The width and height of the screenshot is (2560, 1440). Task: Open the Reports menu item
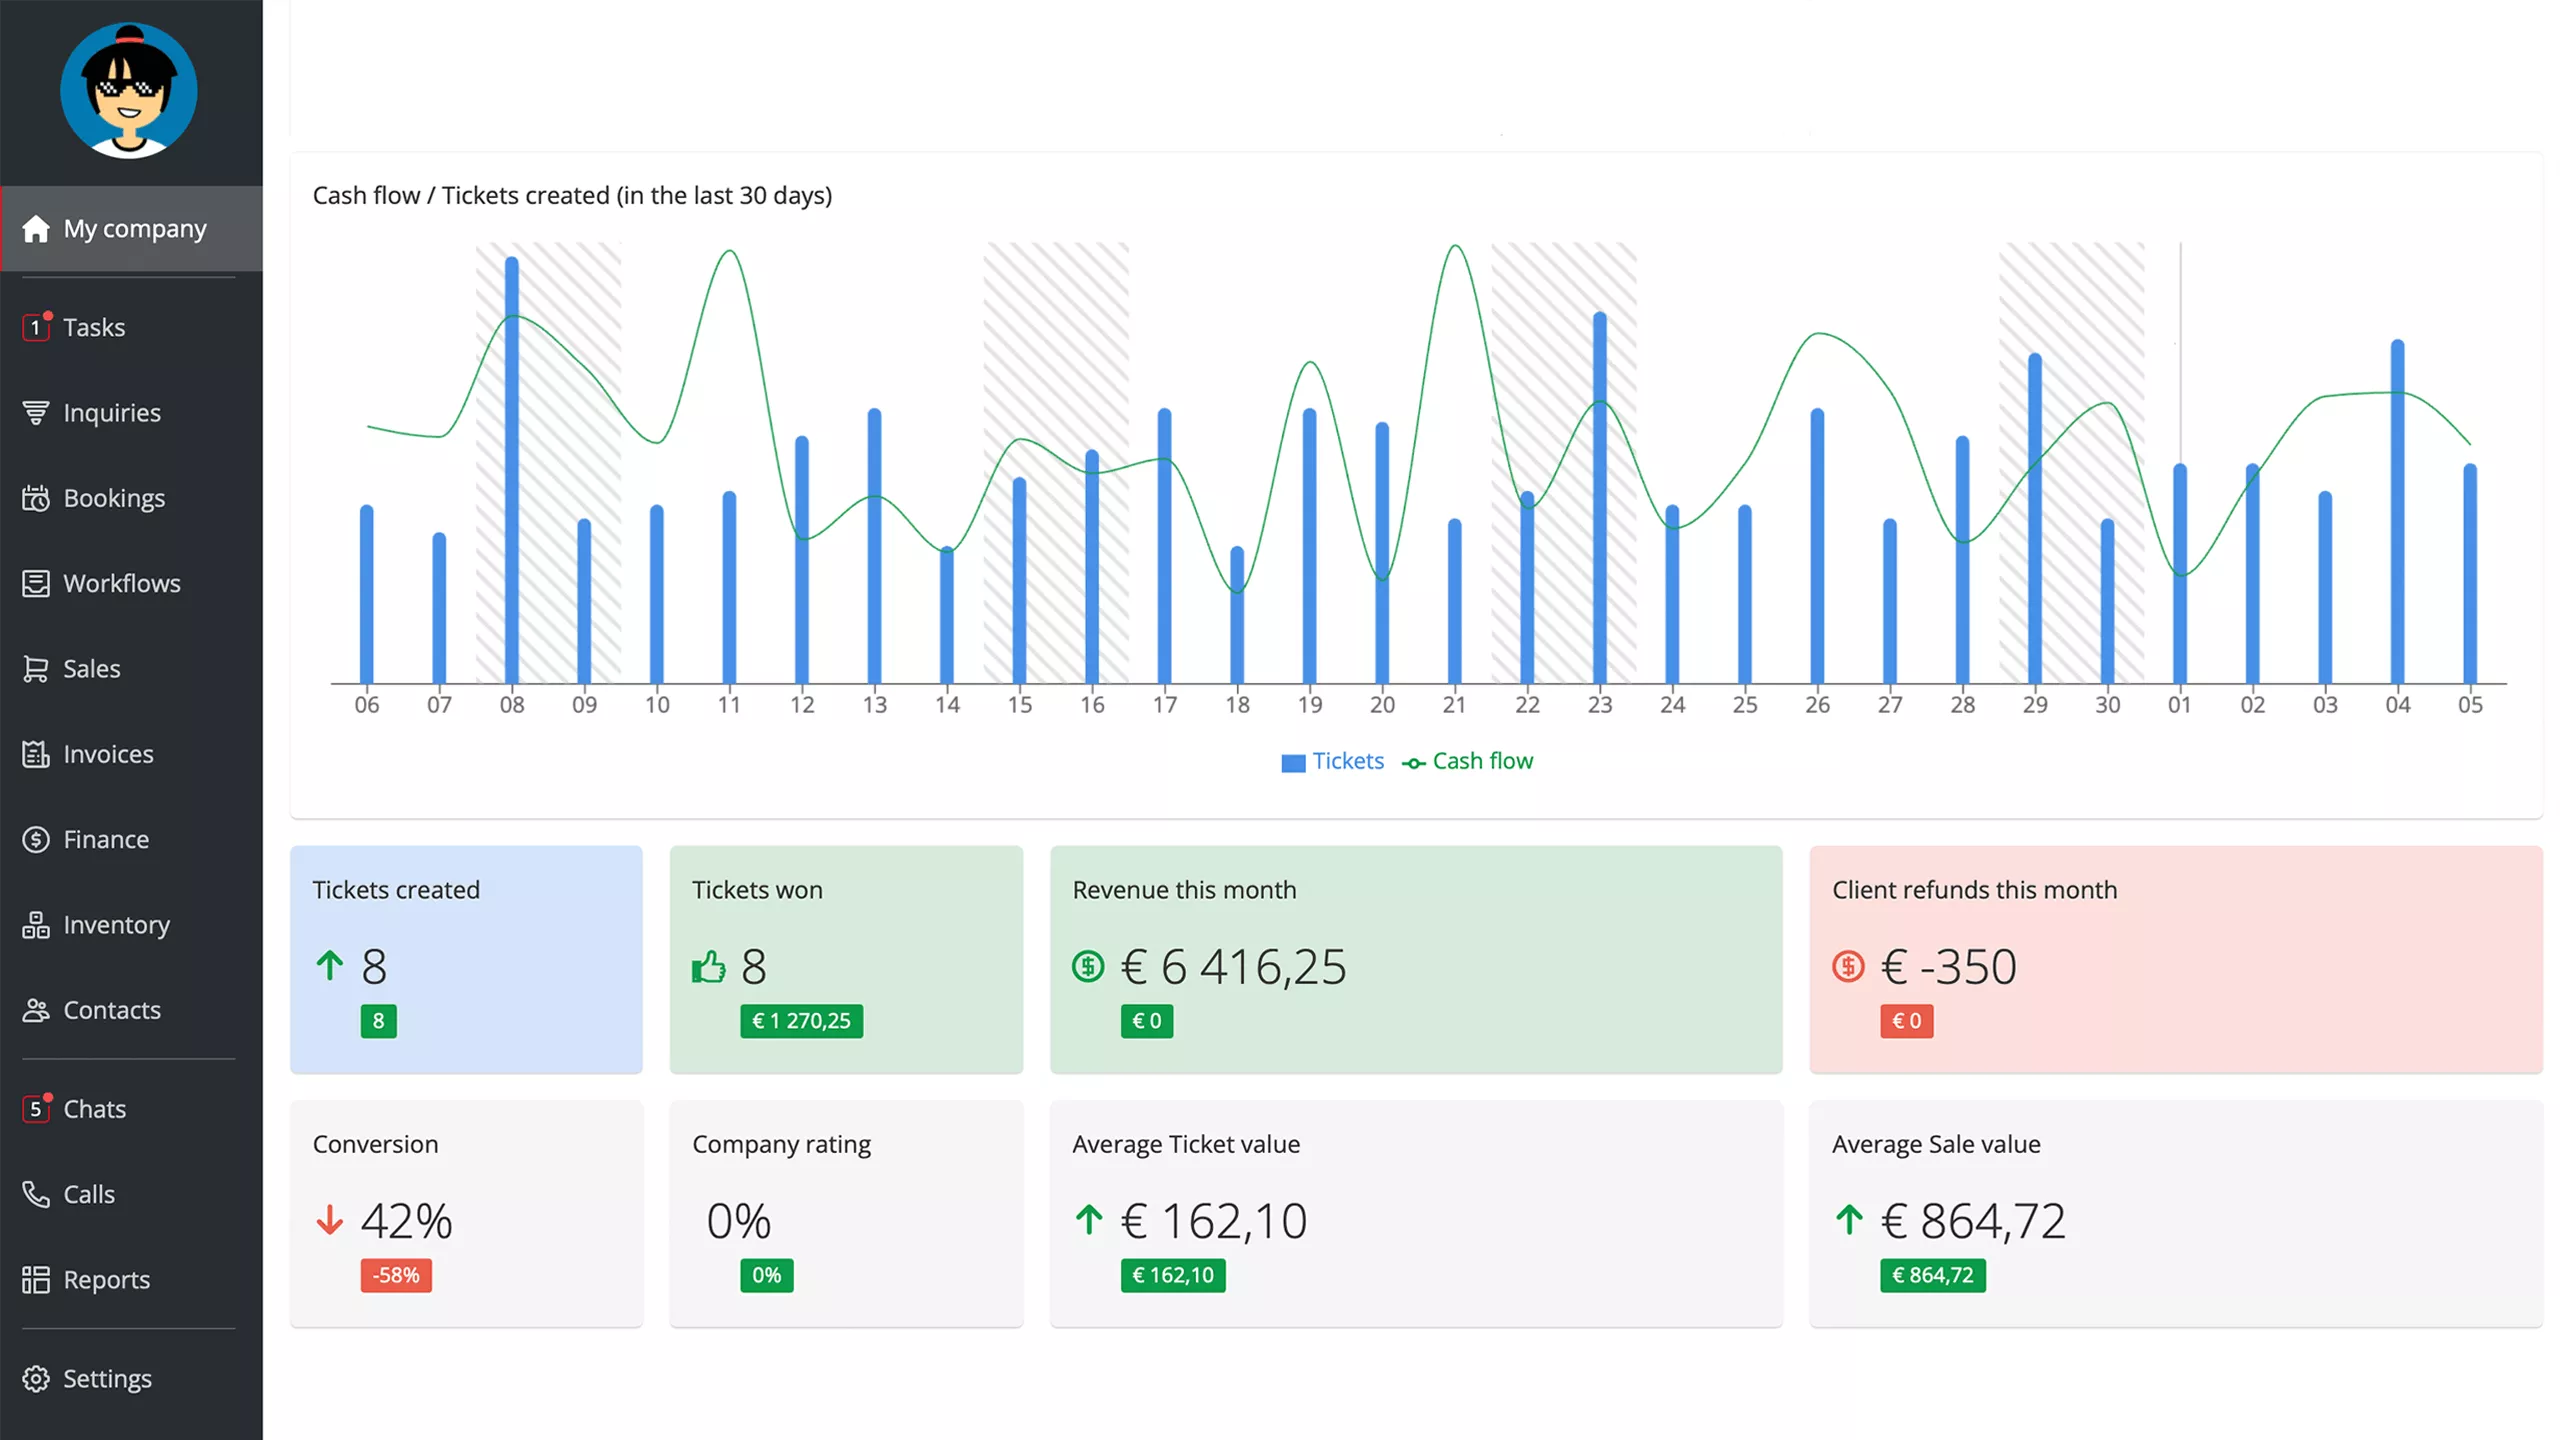[106, 1279]
